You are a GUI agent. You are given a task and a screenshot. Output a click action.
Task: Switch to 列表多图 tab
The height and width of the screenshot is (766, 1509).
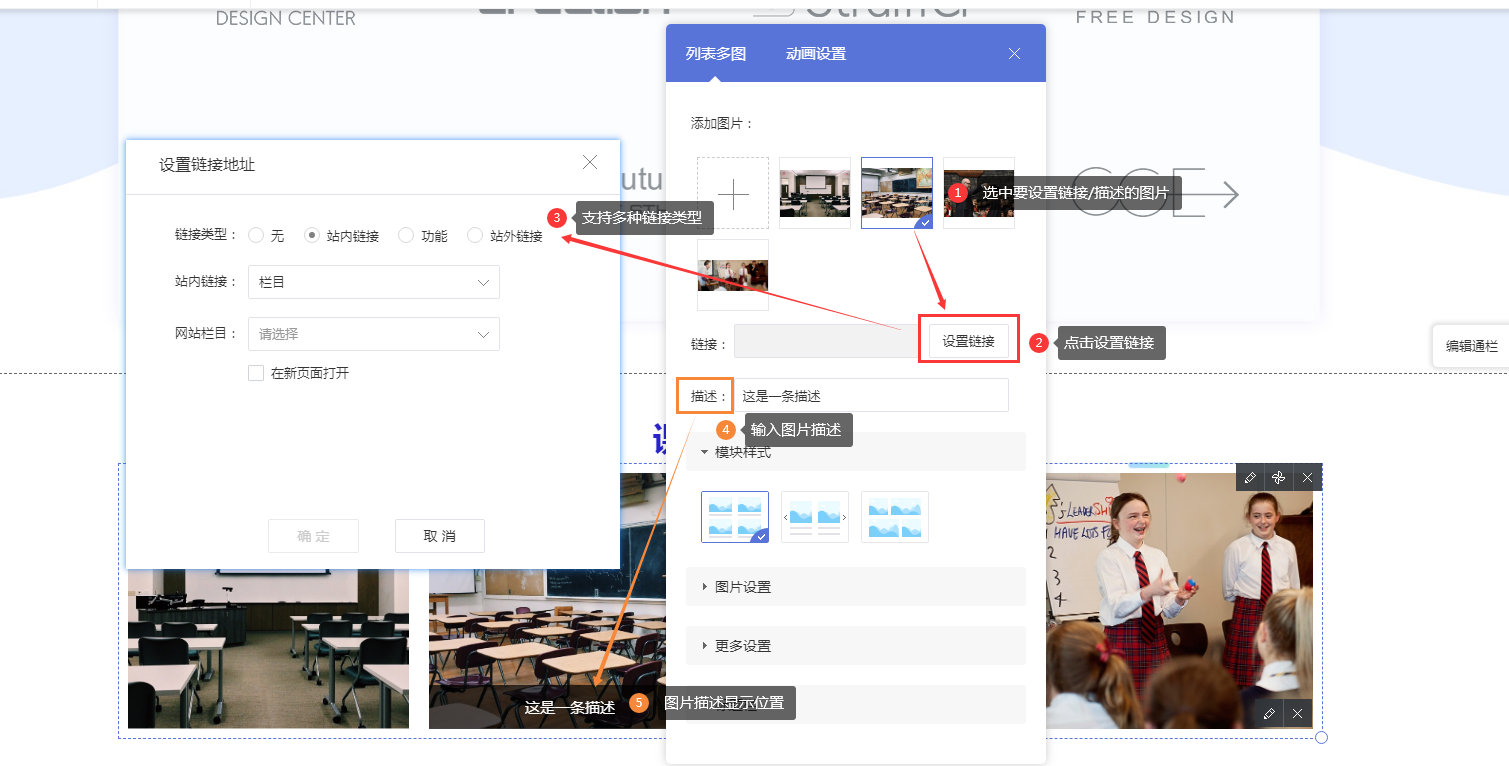click(x=716, y=54)
